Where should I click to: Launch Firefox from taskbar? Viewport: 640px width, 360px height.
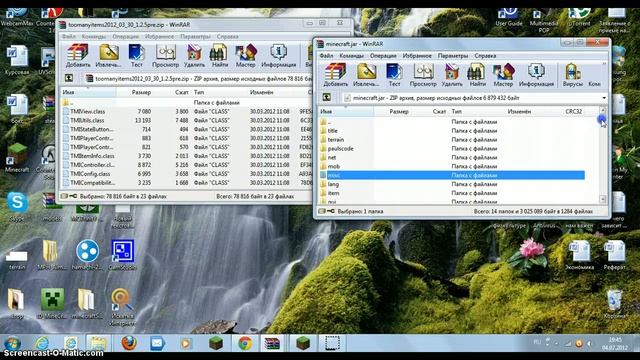click(x=129, y=343)
